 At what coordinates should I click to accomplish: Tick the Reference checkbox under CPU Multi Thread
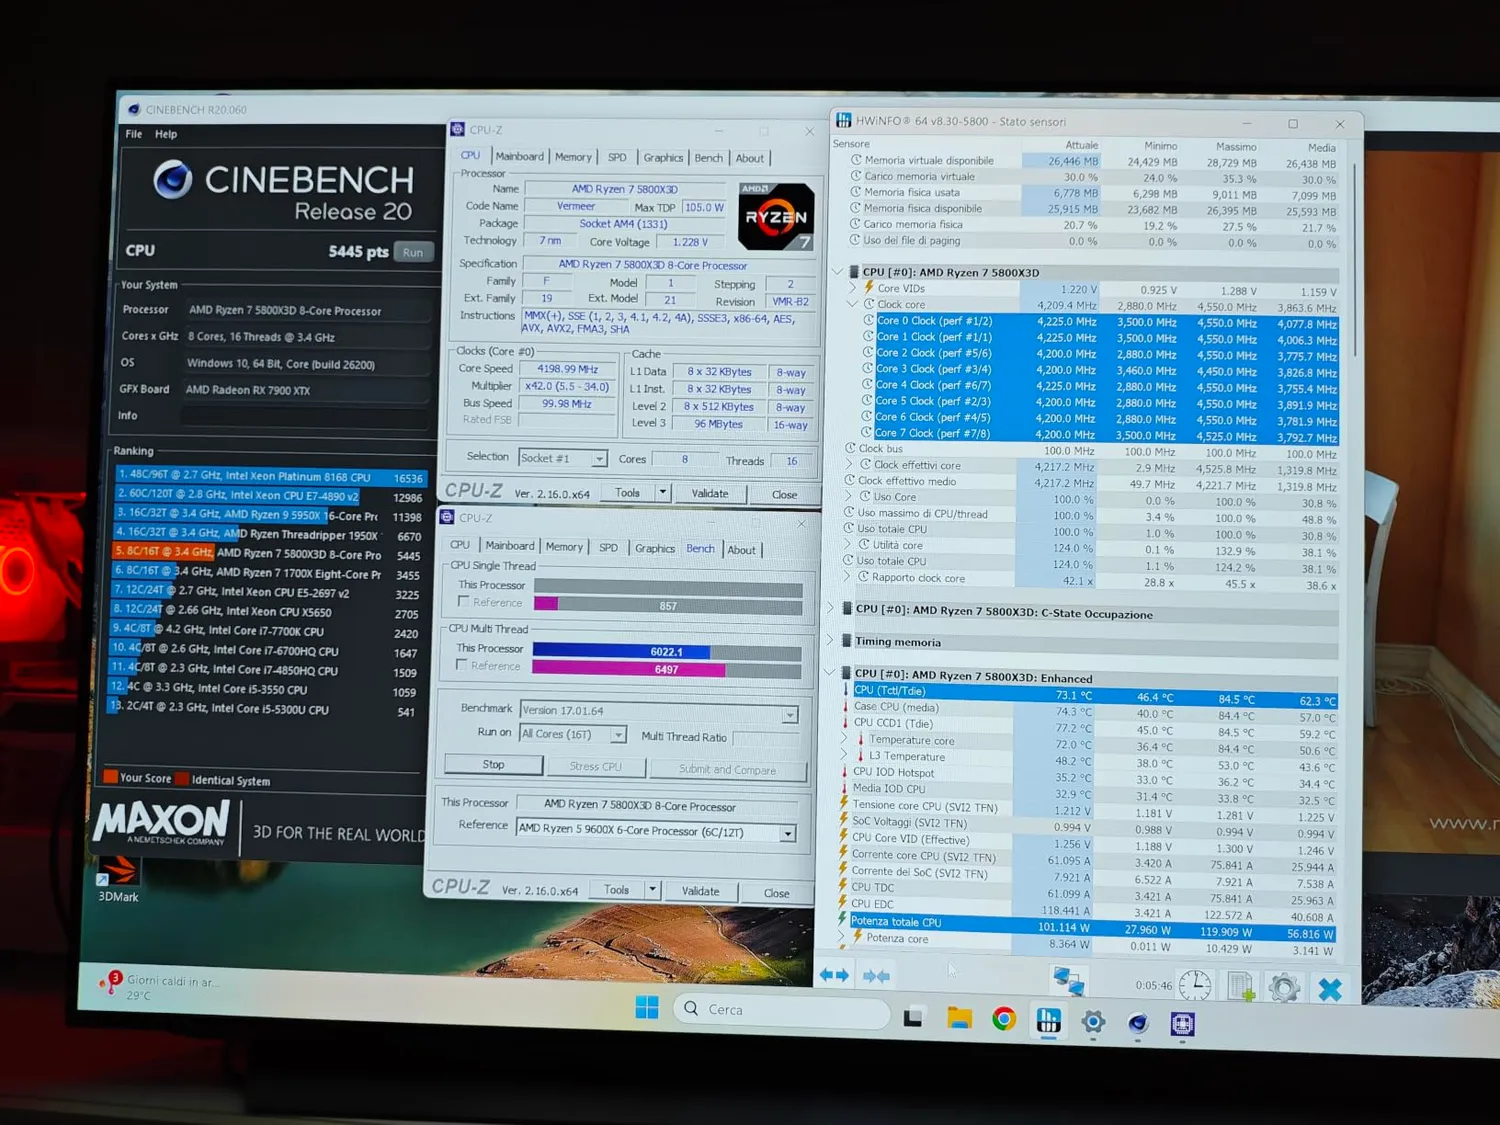(x=461, y=665)
